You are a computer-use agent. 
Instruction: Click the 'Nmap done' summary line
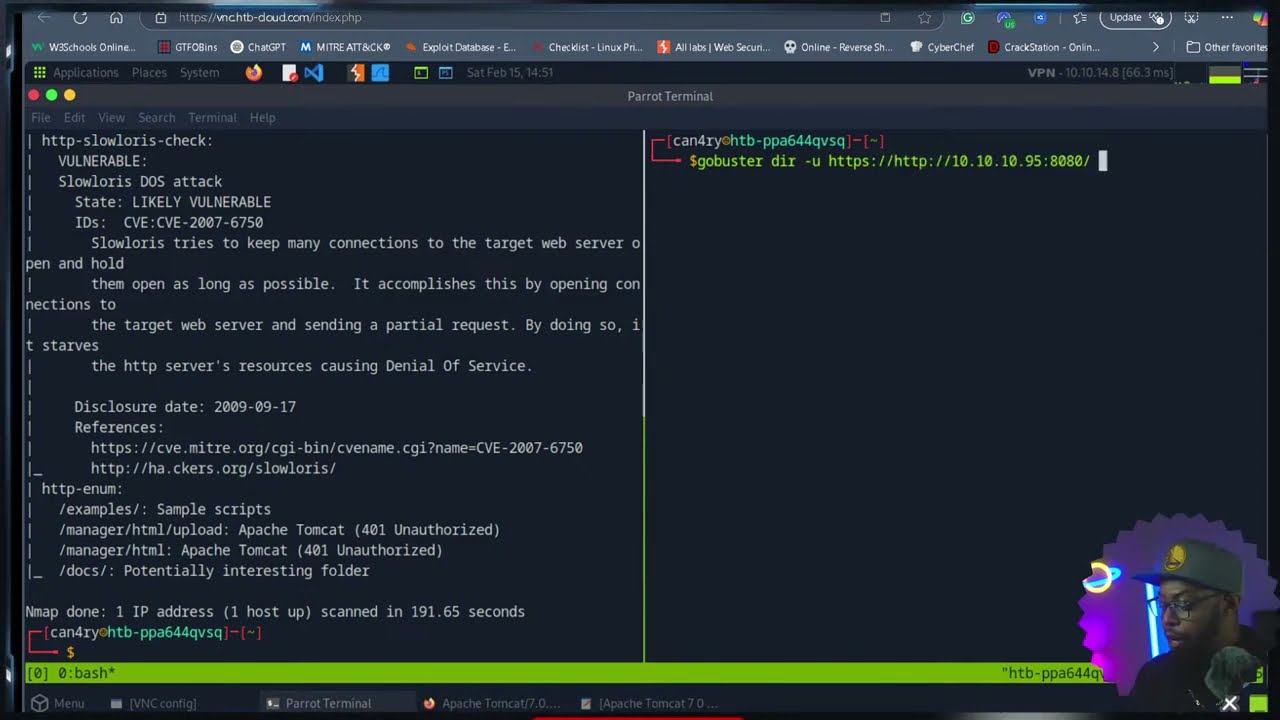tap(275, 612)
